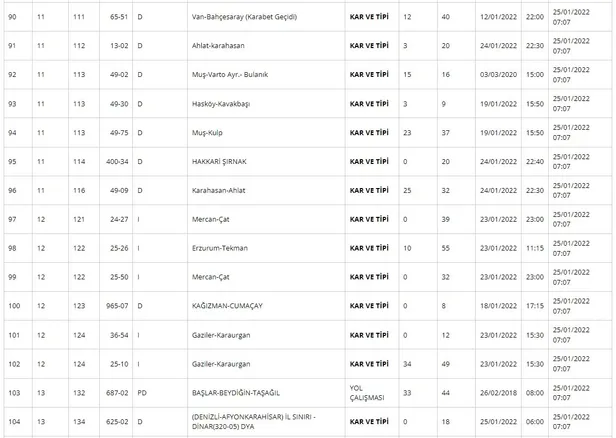616x438 pixels.
Task: Select the Erzurum-Tekman road name
Action: (220, 248)
